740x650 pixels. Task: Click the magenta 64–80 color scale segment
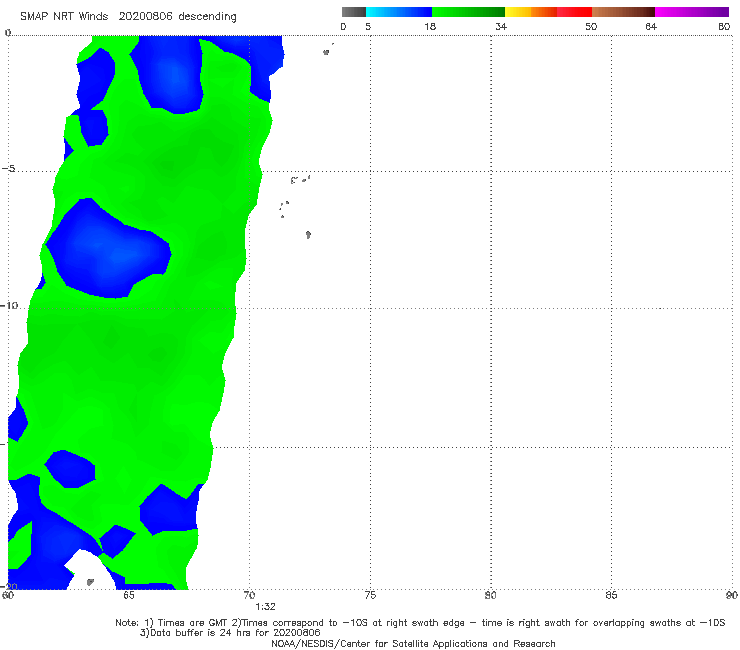[x=692, y=12]
